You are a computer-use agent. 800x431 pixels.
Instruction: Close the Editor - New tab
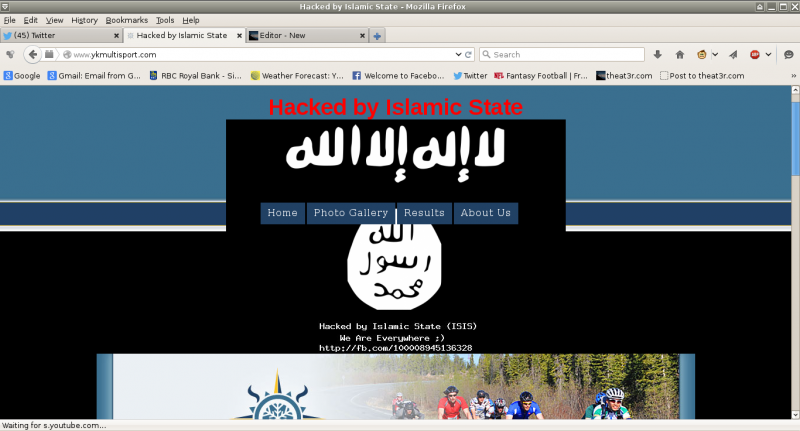362,36
